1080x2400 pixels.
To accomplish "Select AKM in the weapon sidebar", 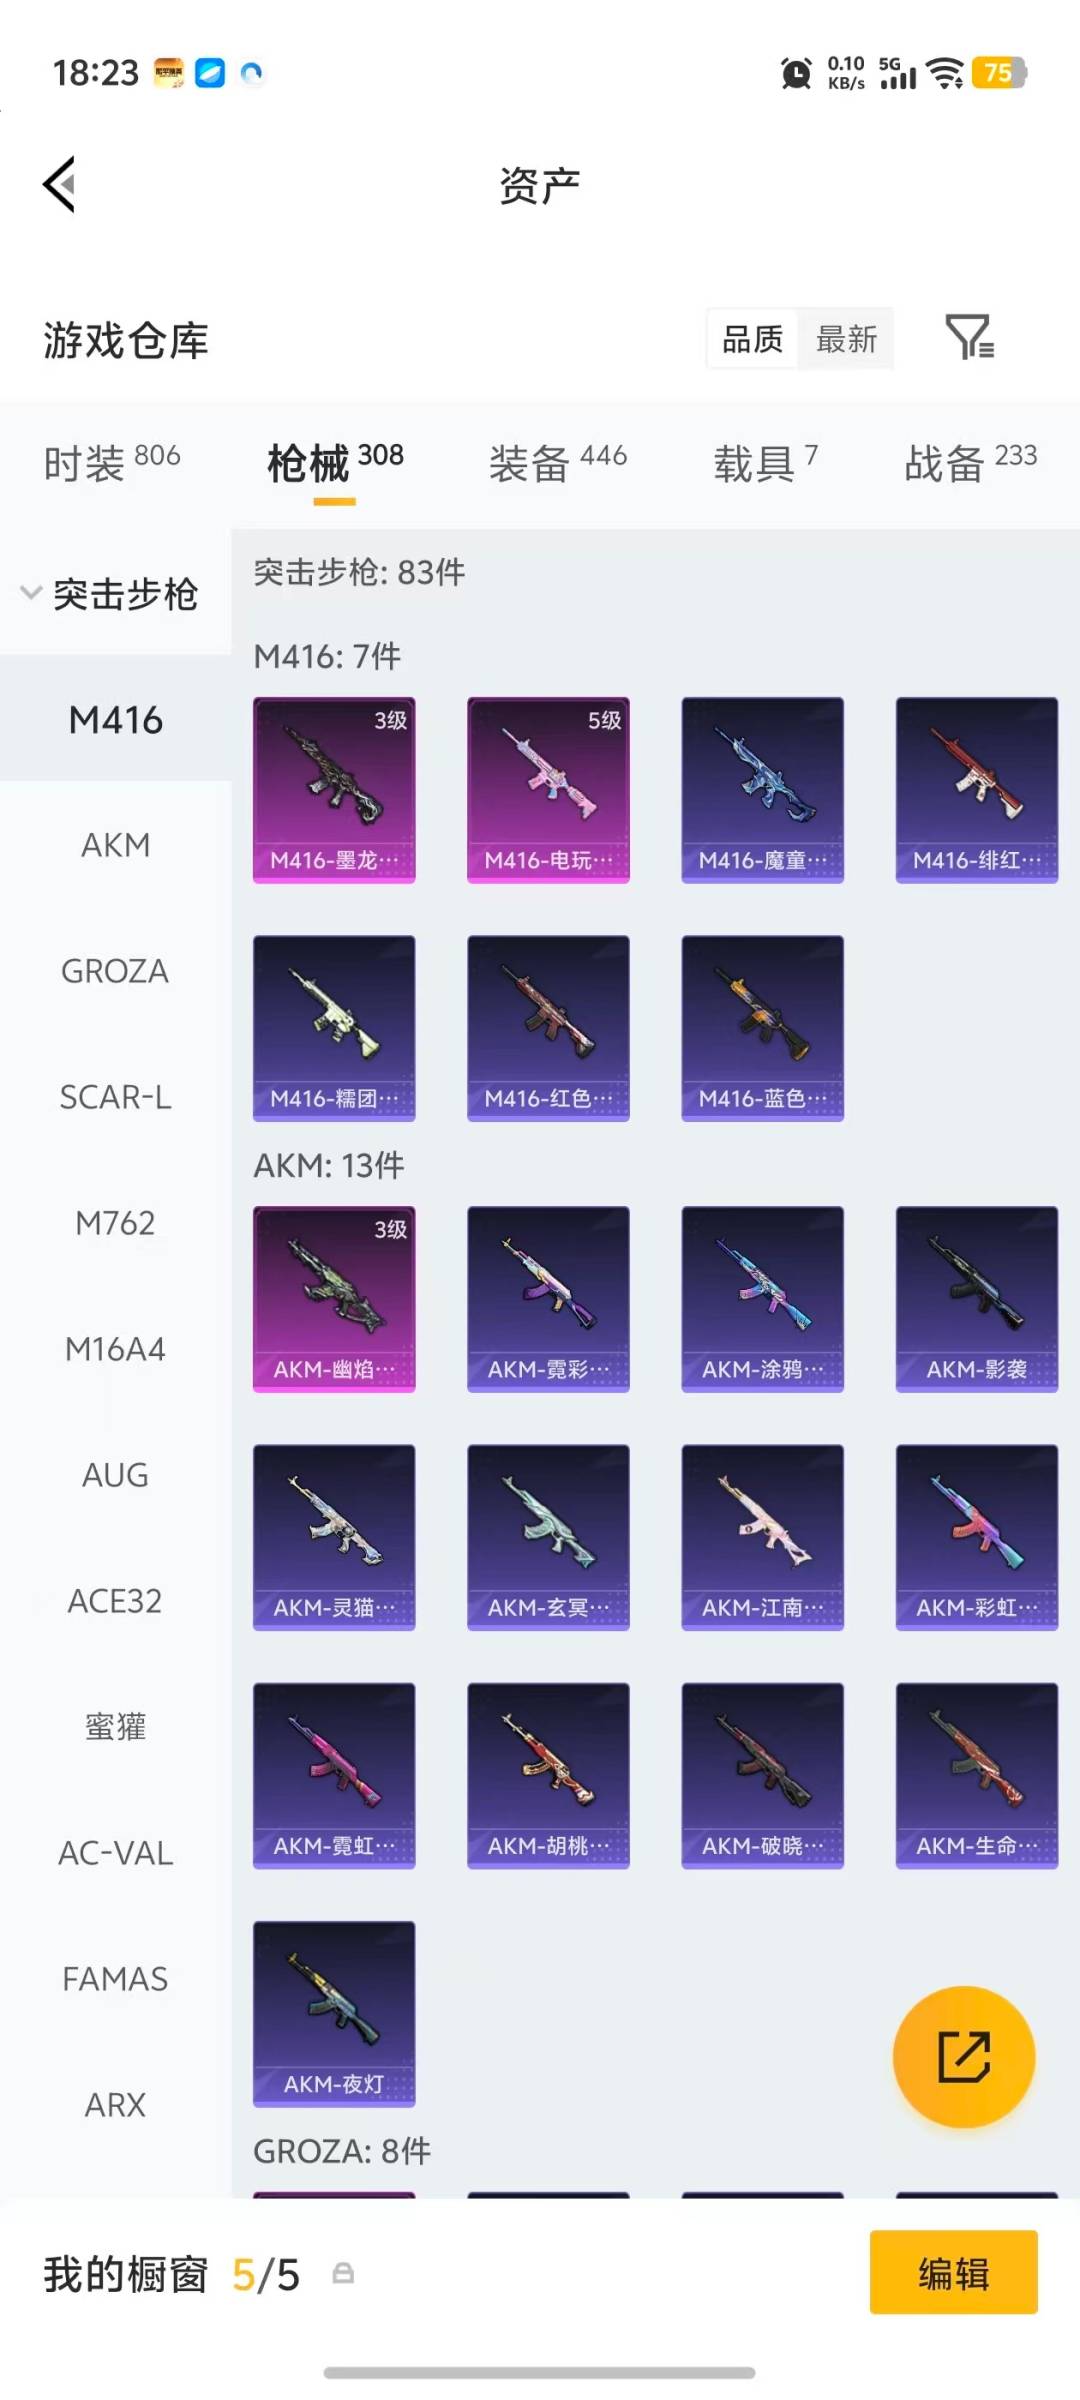I will point(116,845).
